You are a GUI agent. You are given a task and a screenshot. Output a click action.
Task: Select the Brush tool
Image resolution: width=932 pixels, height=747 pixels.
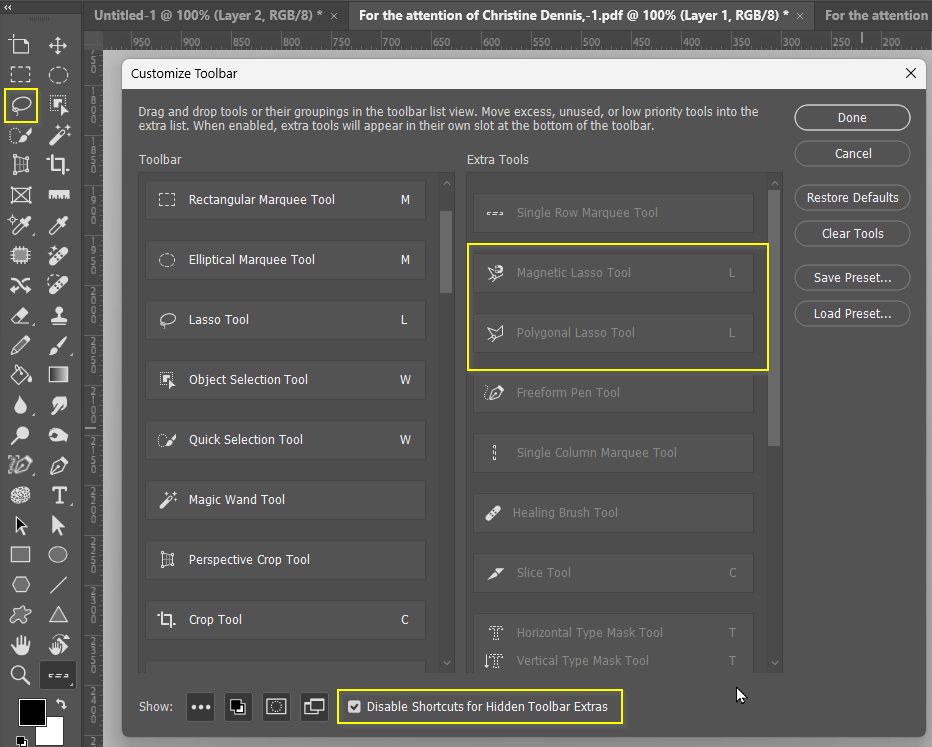click(57, 344)
